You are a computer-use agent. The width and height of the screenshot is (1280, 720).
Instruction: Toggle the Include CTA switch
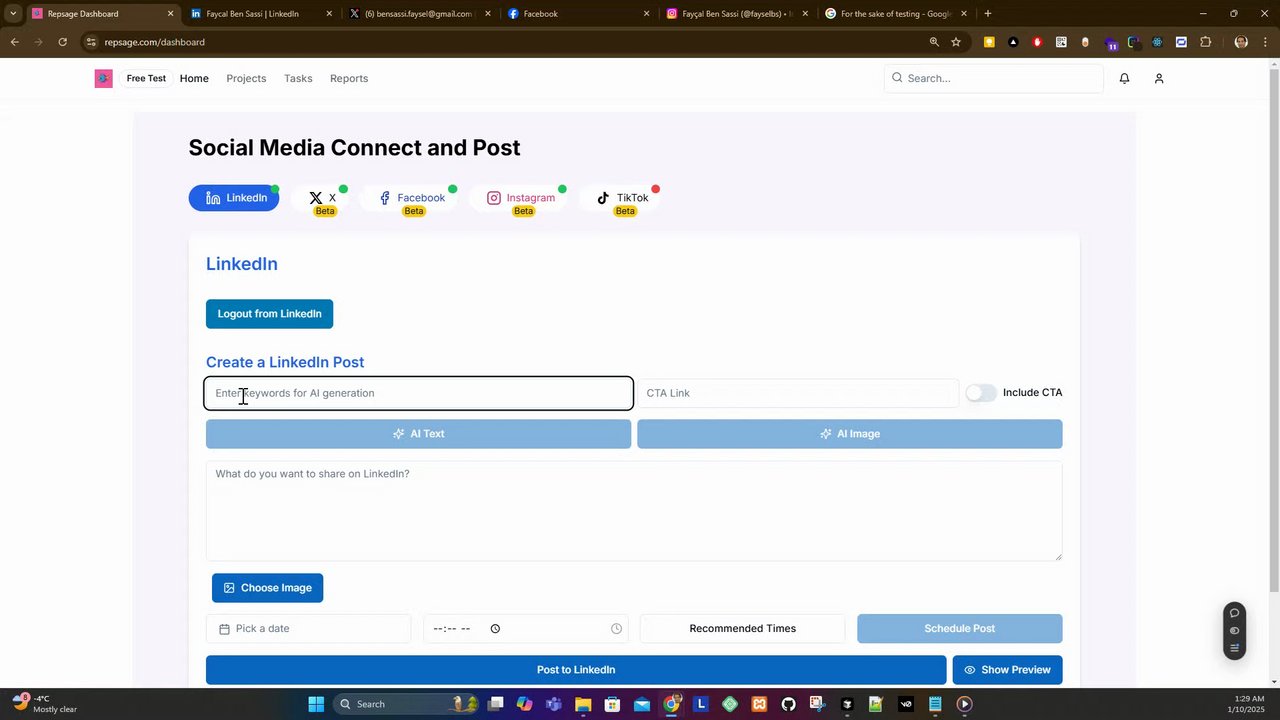coord(981,393)
